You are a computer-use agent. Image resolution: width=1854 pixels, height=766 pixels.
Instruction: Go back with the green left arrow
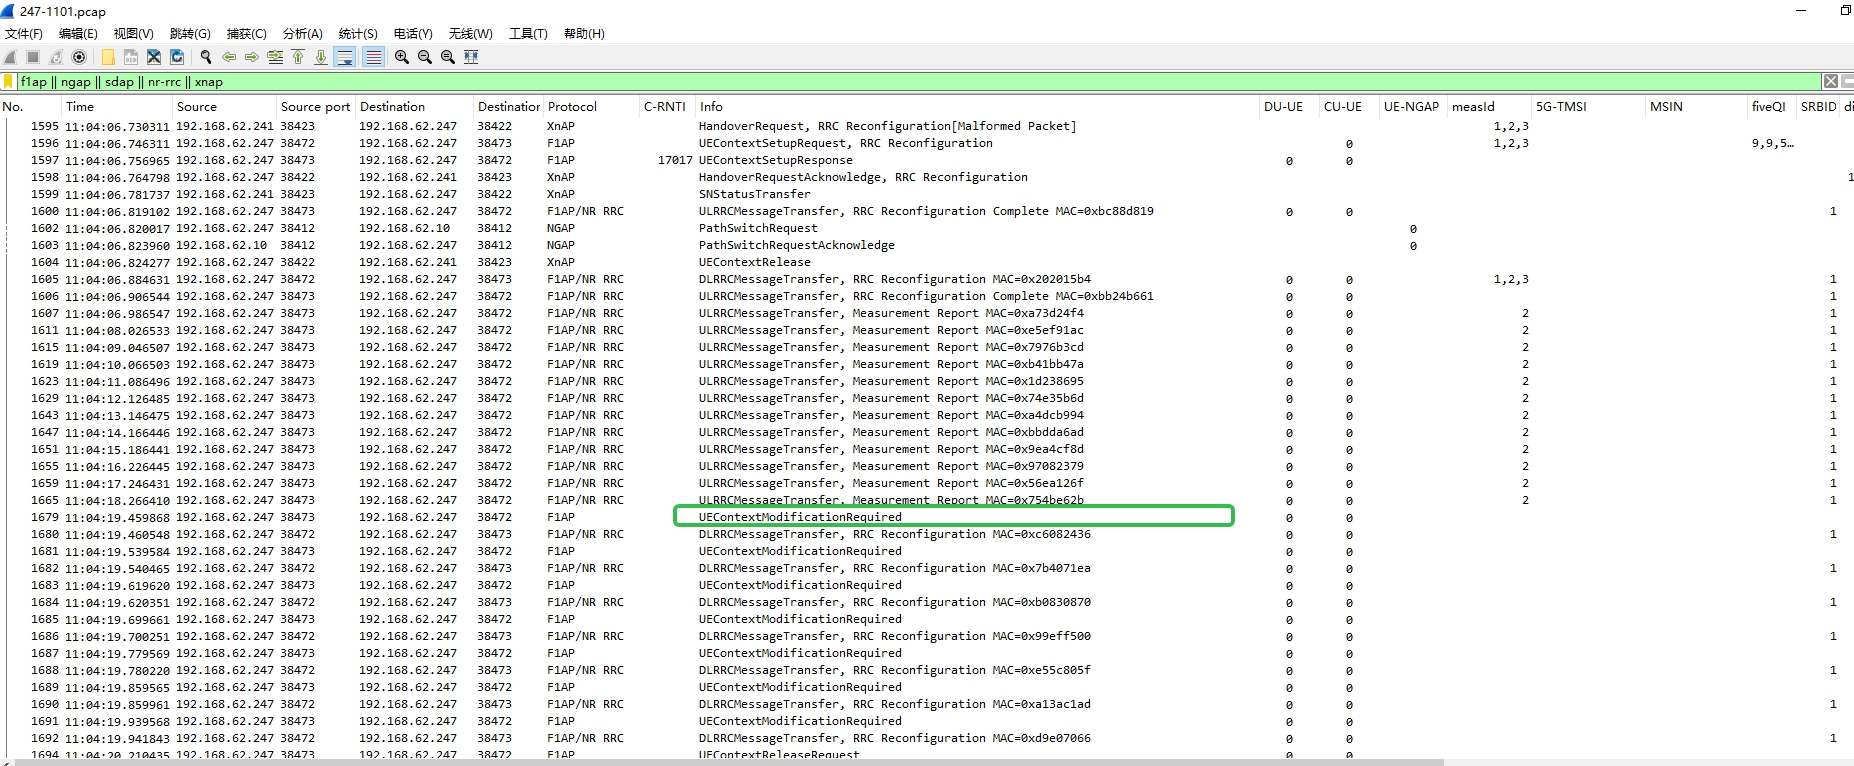pos(229,57)
